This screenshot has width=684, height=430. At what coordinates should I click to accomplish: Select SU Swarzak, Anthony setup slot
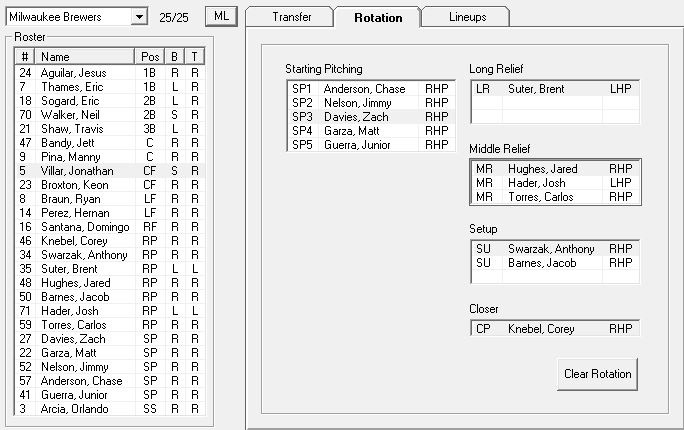click(x=555, y=249)
